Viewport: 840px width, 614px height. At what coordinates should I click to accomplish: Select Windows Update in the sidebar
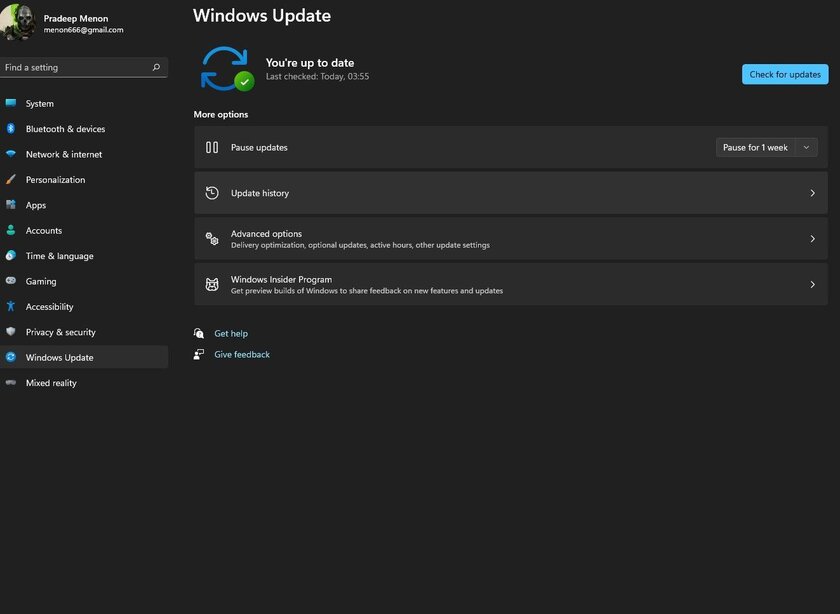[84, 357]
